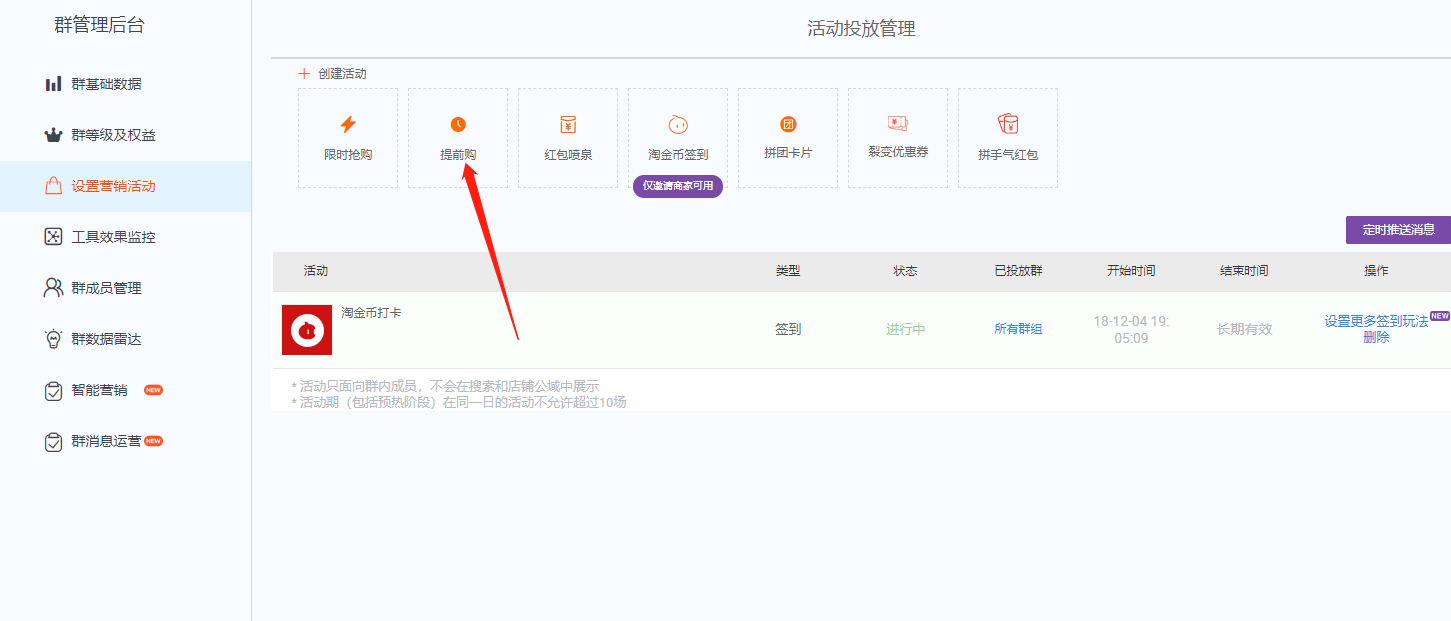Click the 设置更多签到玩法 link

tap(1376, 321)
